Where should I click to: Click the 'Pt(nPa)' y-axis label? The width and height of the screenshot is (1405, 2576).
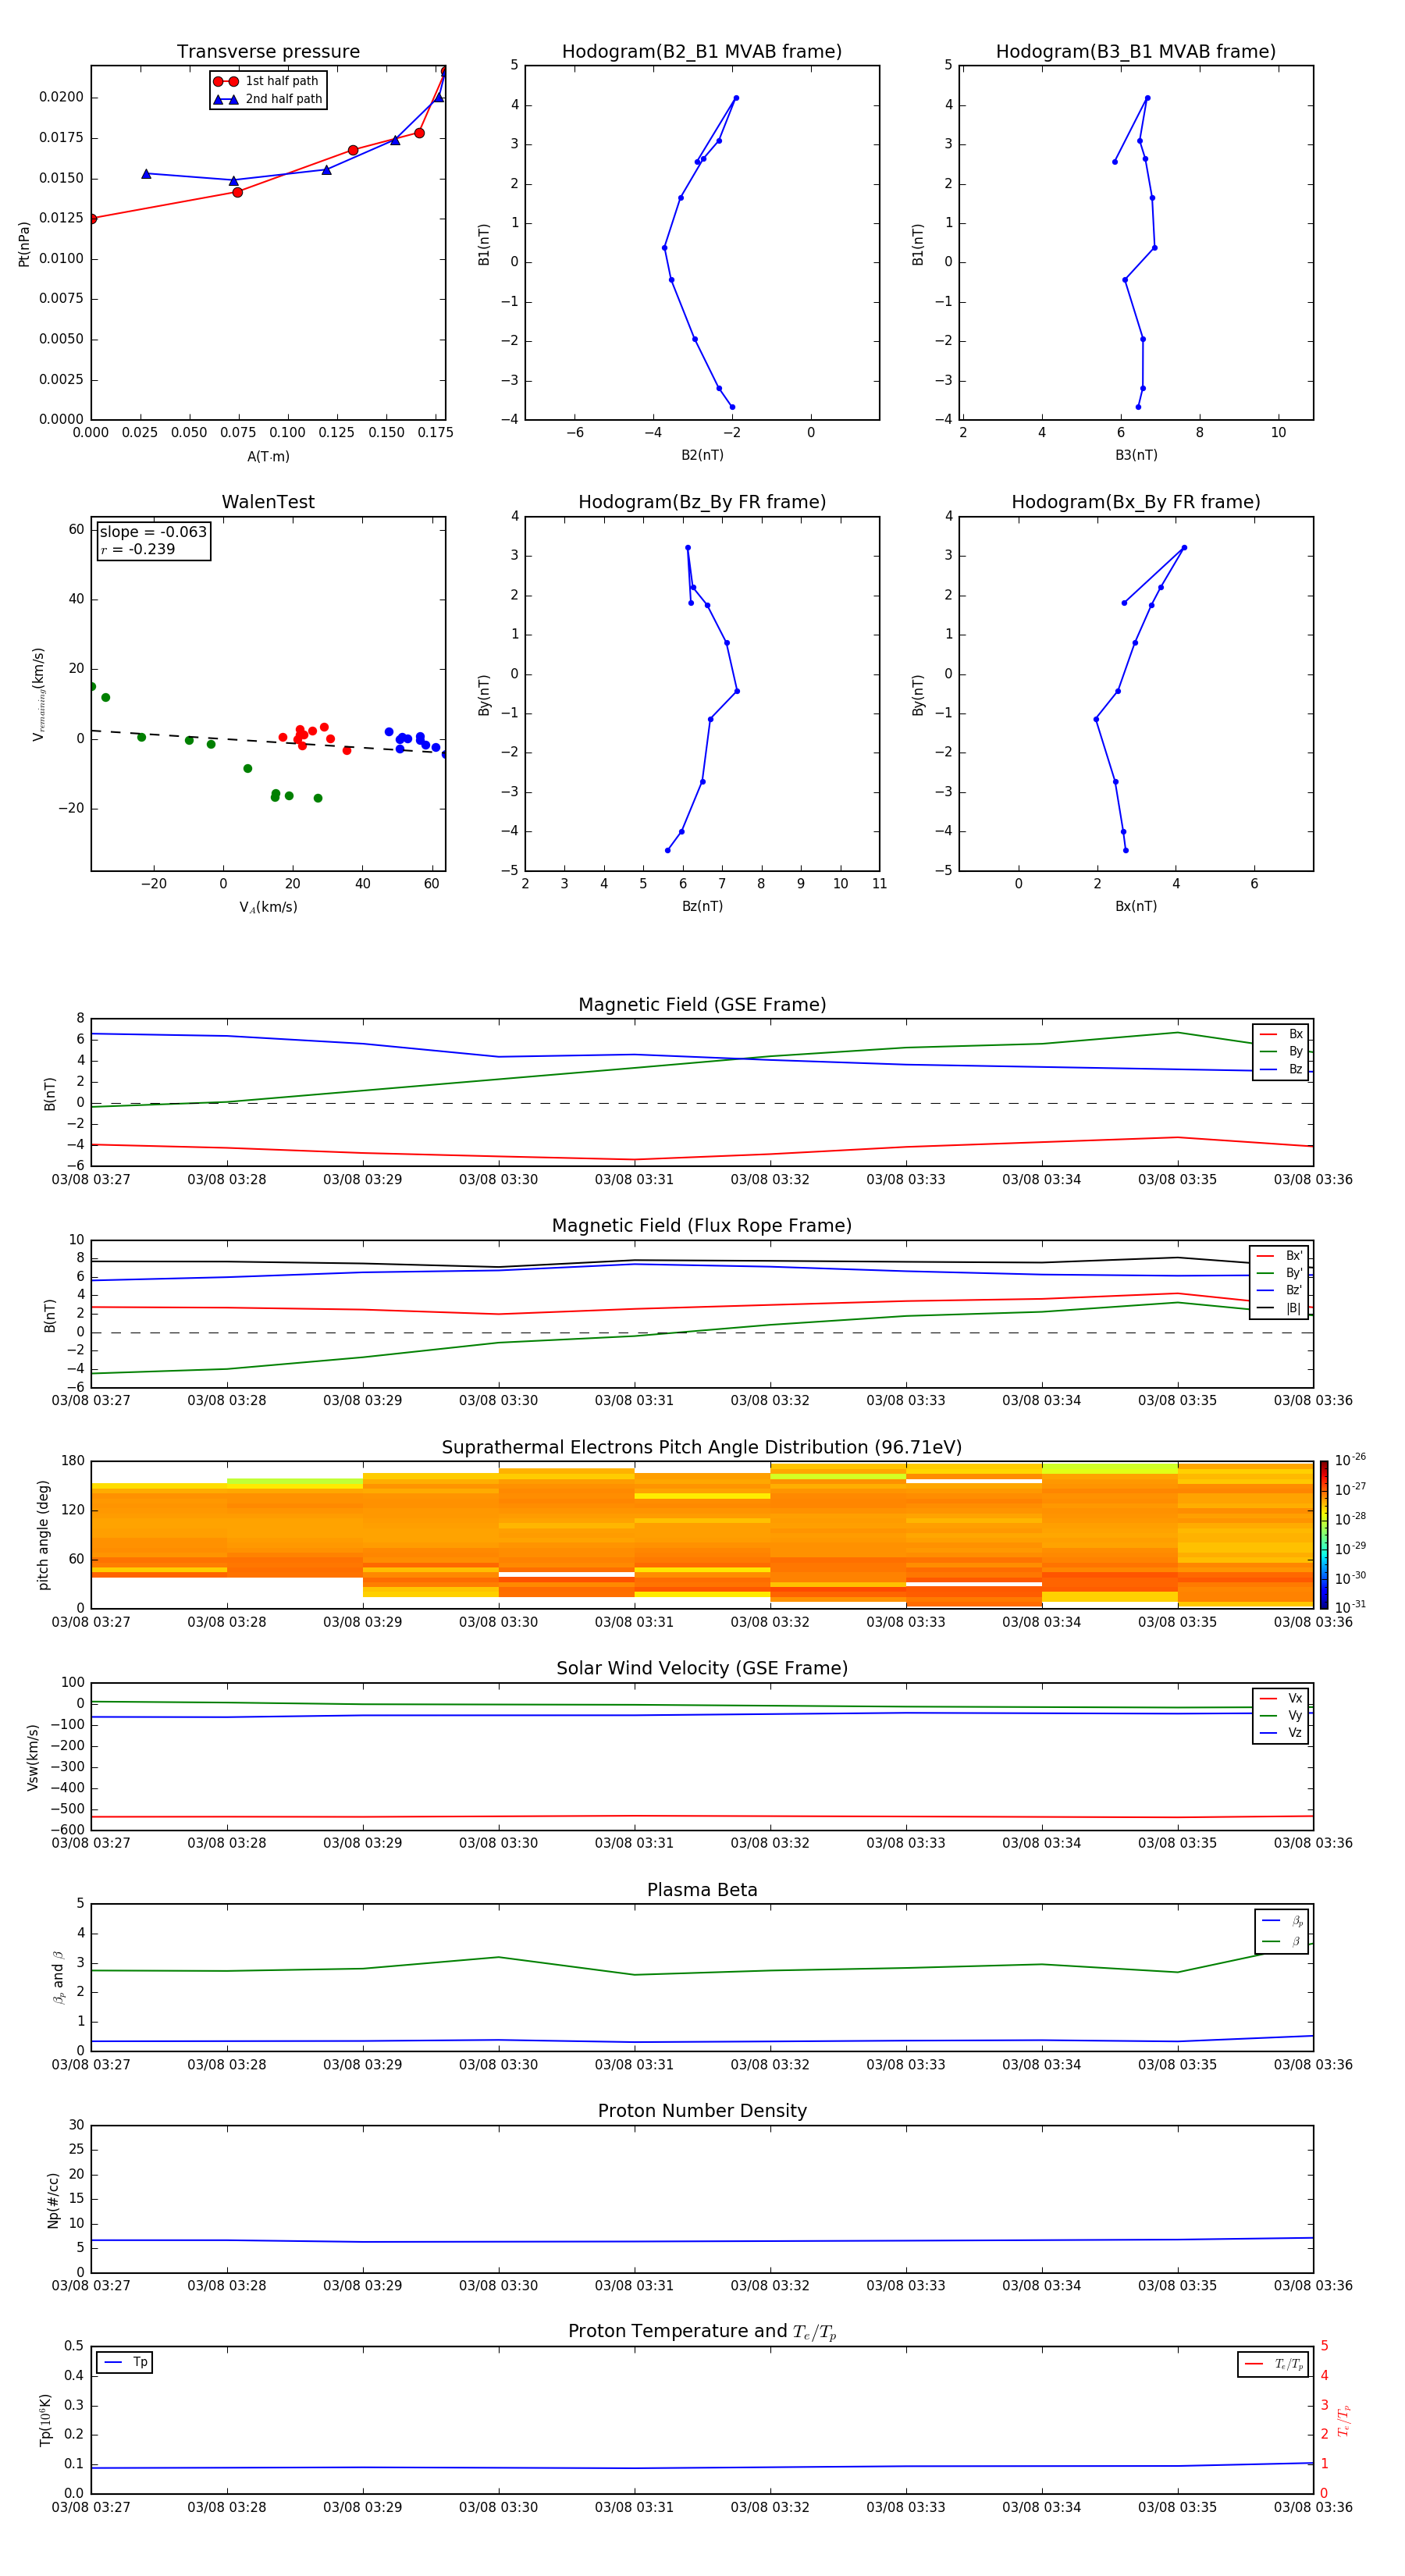(24, 243)
